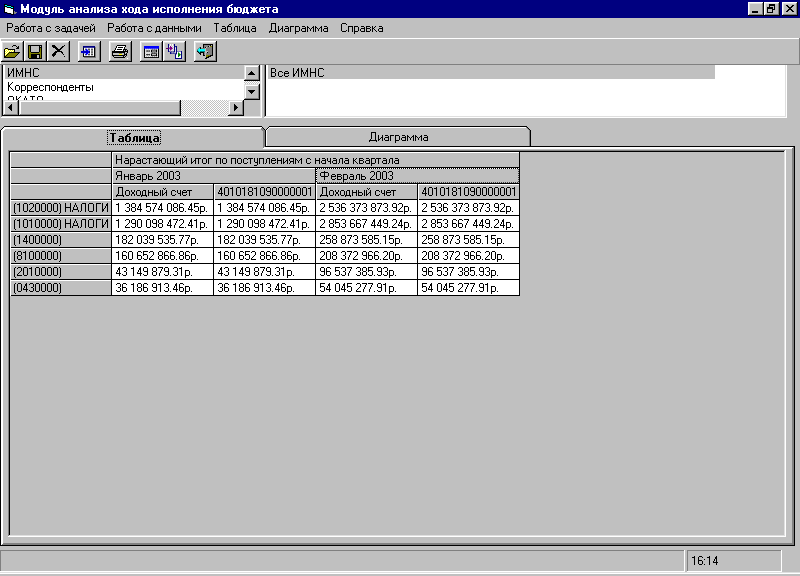Click header Нарастающий итог по поступлениям с начала квартала

(315, 160)
